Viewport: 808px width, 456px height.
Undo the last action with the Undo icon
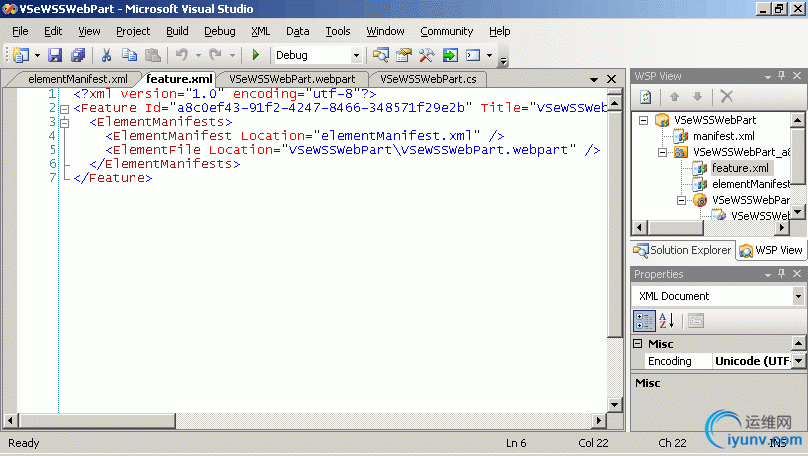point(182,55)
